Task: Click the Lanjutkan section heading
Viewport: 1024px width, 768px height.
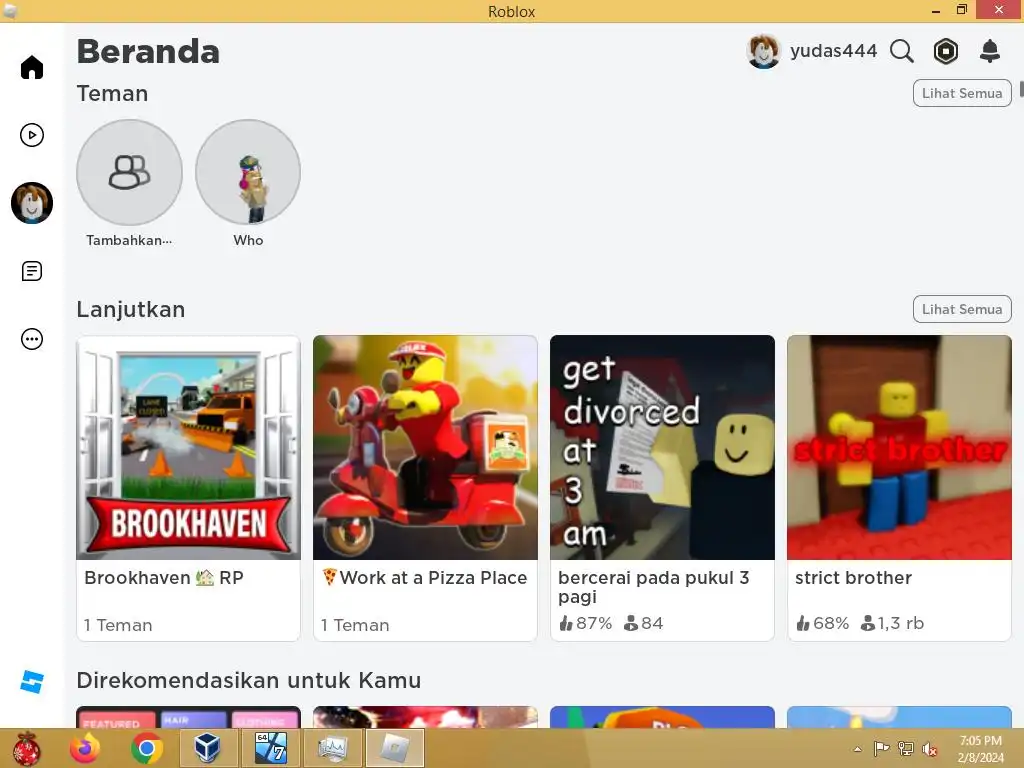Action: point(131,310)
